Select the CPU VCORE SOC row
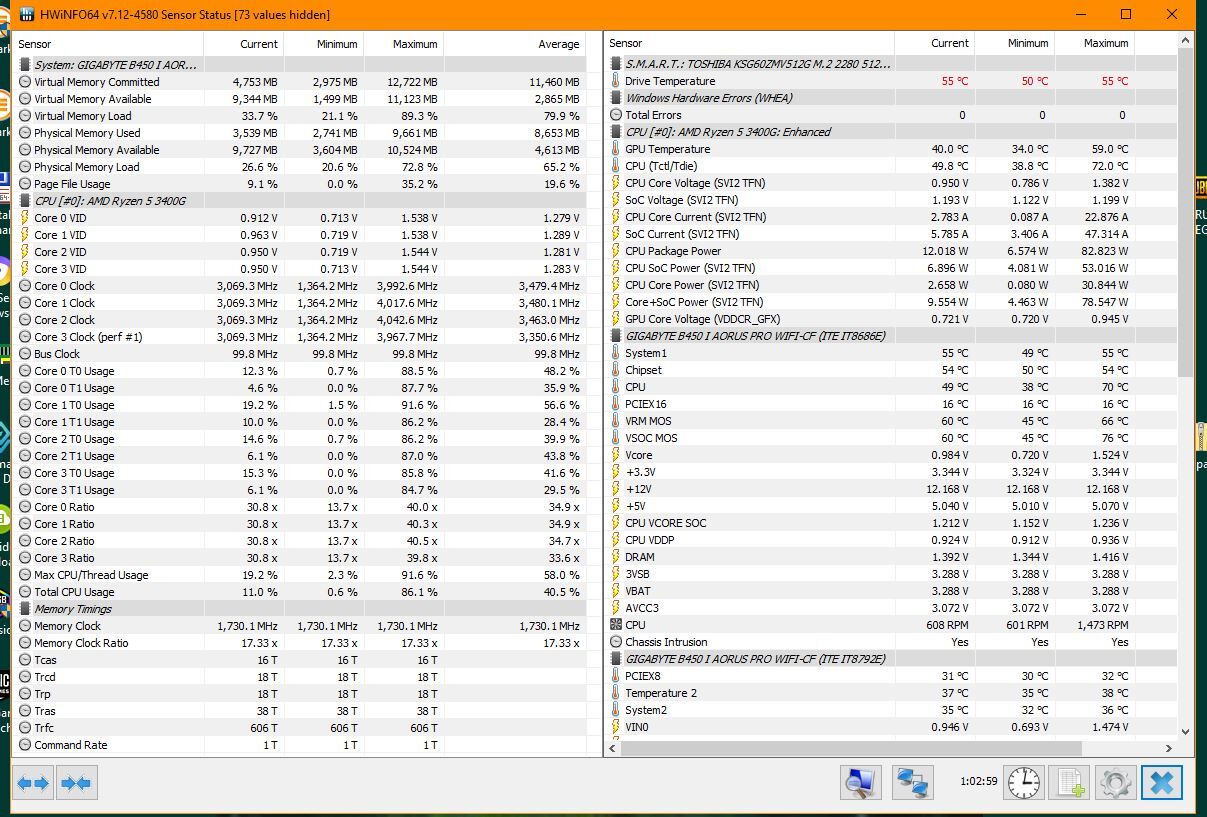The width and height of the screenshot is (1207, 817). tap(891, 523)
